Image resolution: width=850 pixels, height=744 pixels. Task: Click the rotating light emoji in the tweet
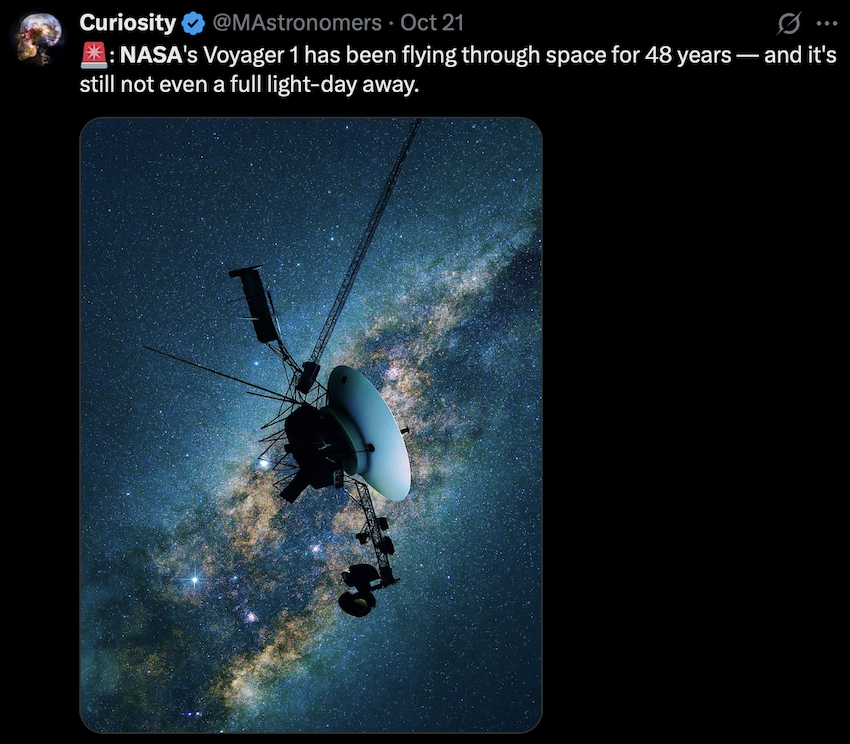(90, 55)
